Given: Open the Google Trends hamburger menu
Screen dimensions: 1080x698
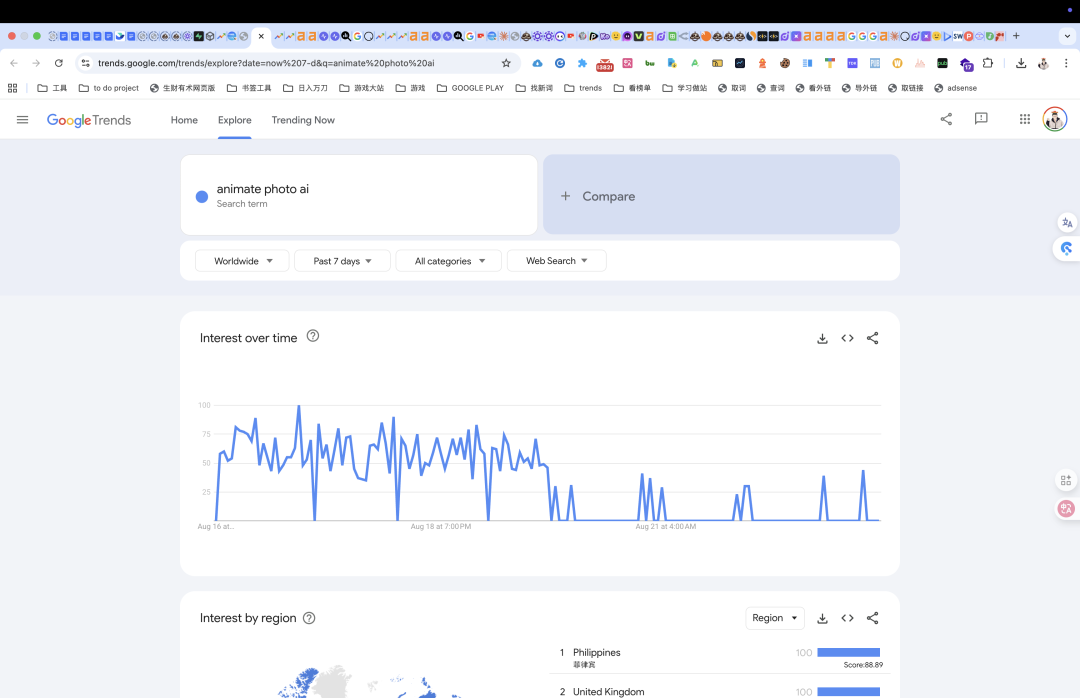Looking at the screenshot, I should [22, 120].
